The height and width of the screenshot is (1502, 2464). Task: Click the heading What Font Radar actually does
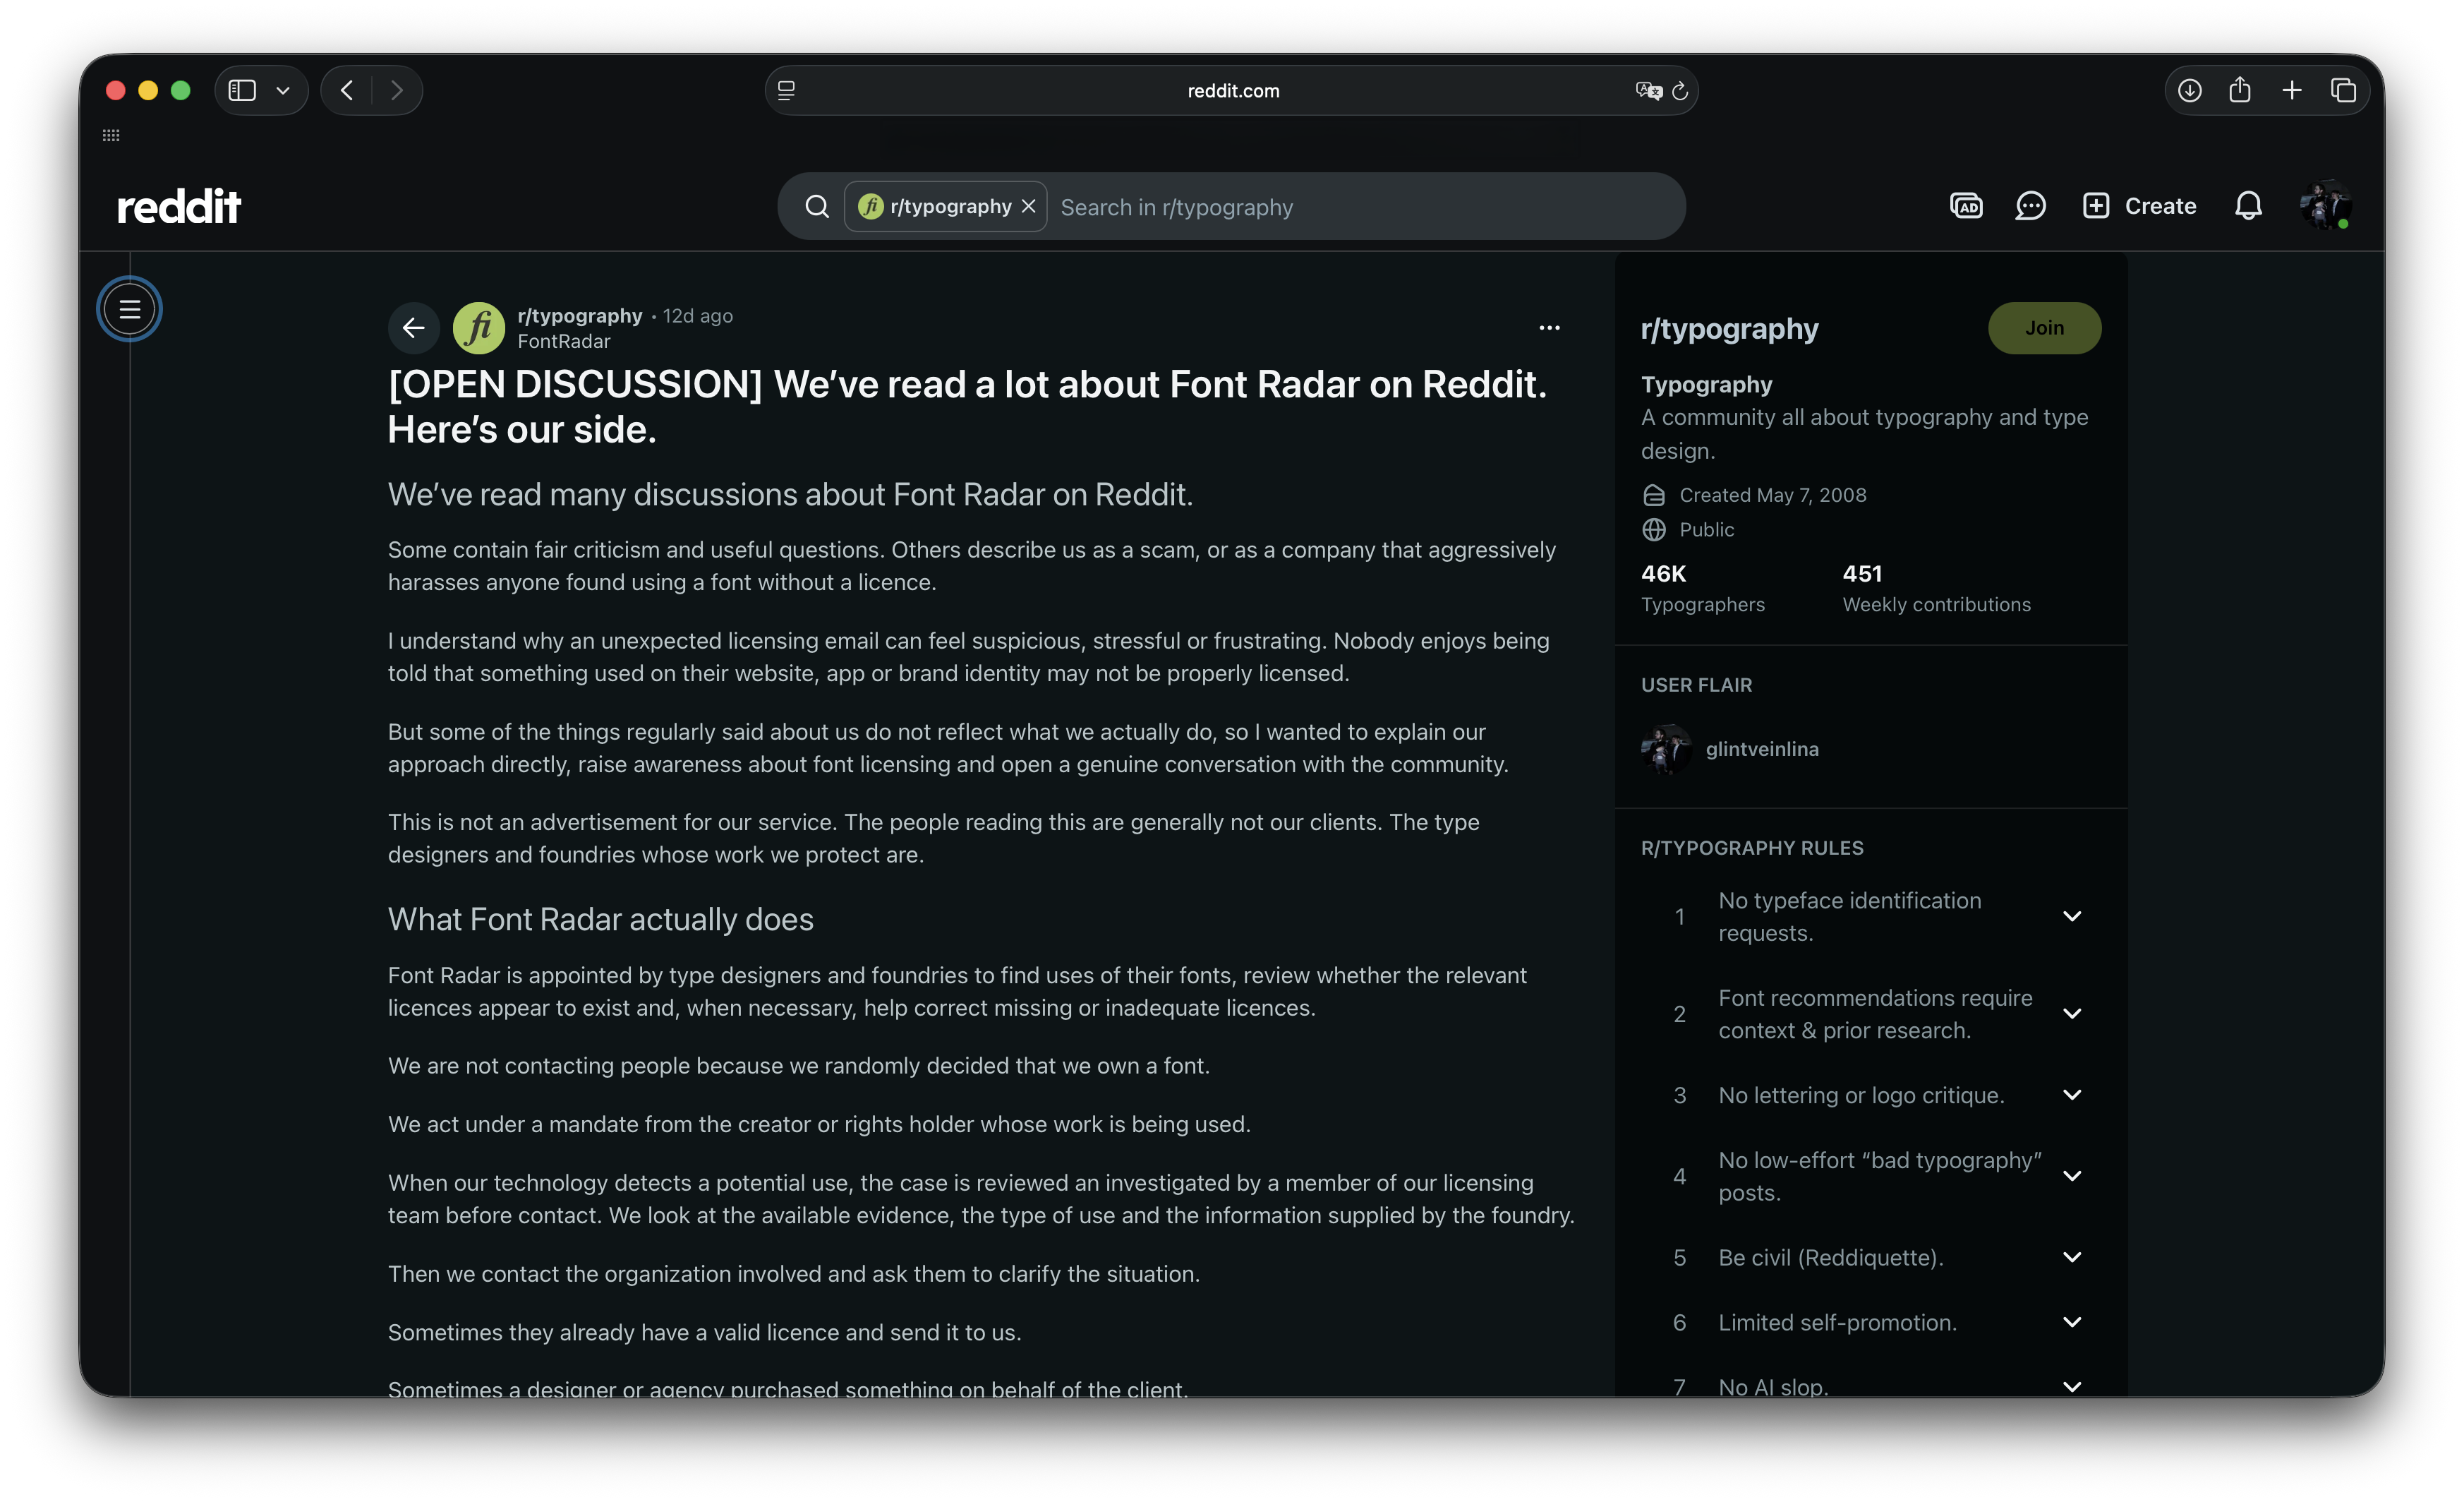click(x=601, y=920)
